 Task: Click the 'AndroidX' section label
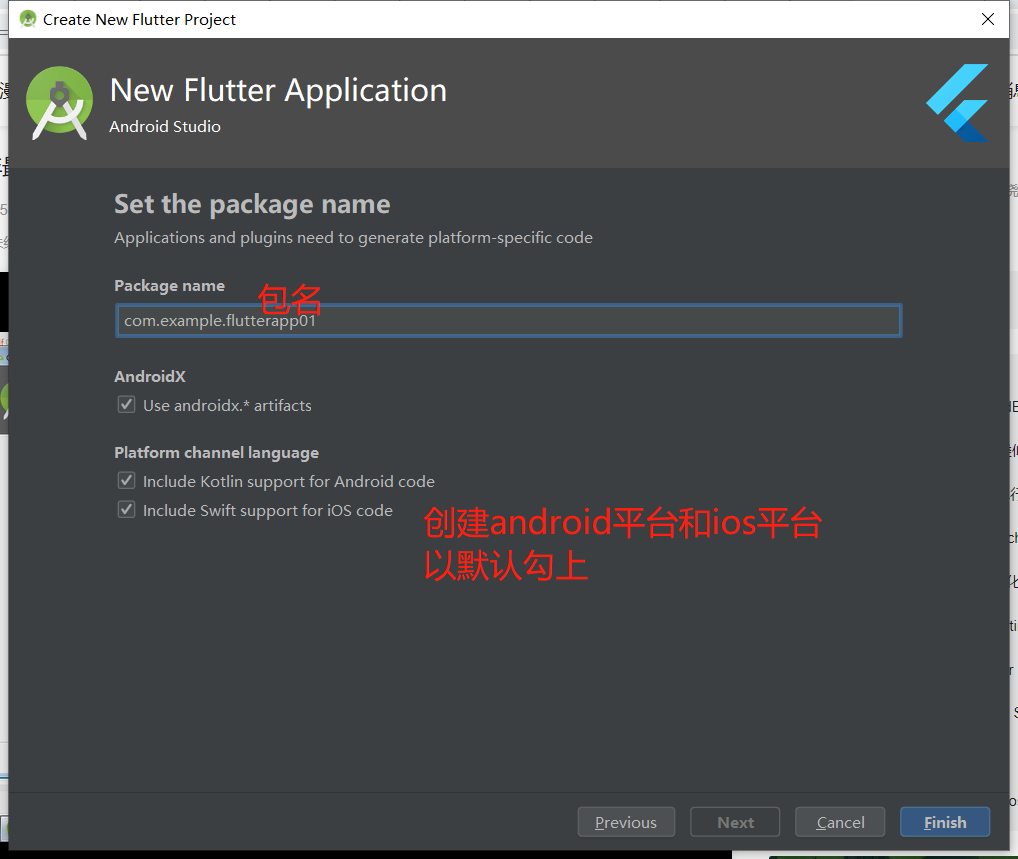150,377
